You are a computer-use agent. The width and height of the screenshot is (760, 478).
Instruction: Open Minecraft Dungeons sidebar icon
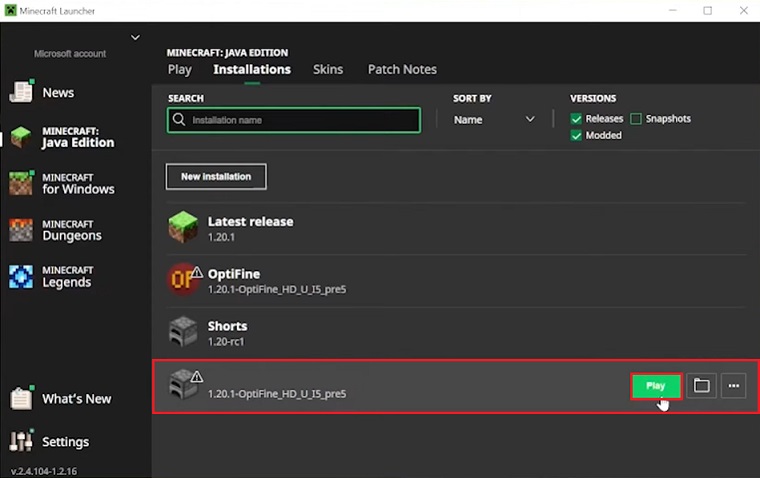21,230
